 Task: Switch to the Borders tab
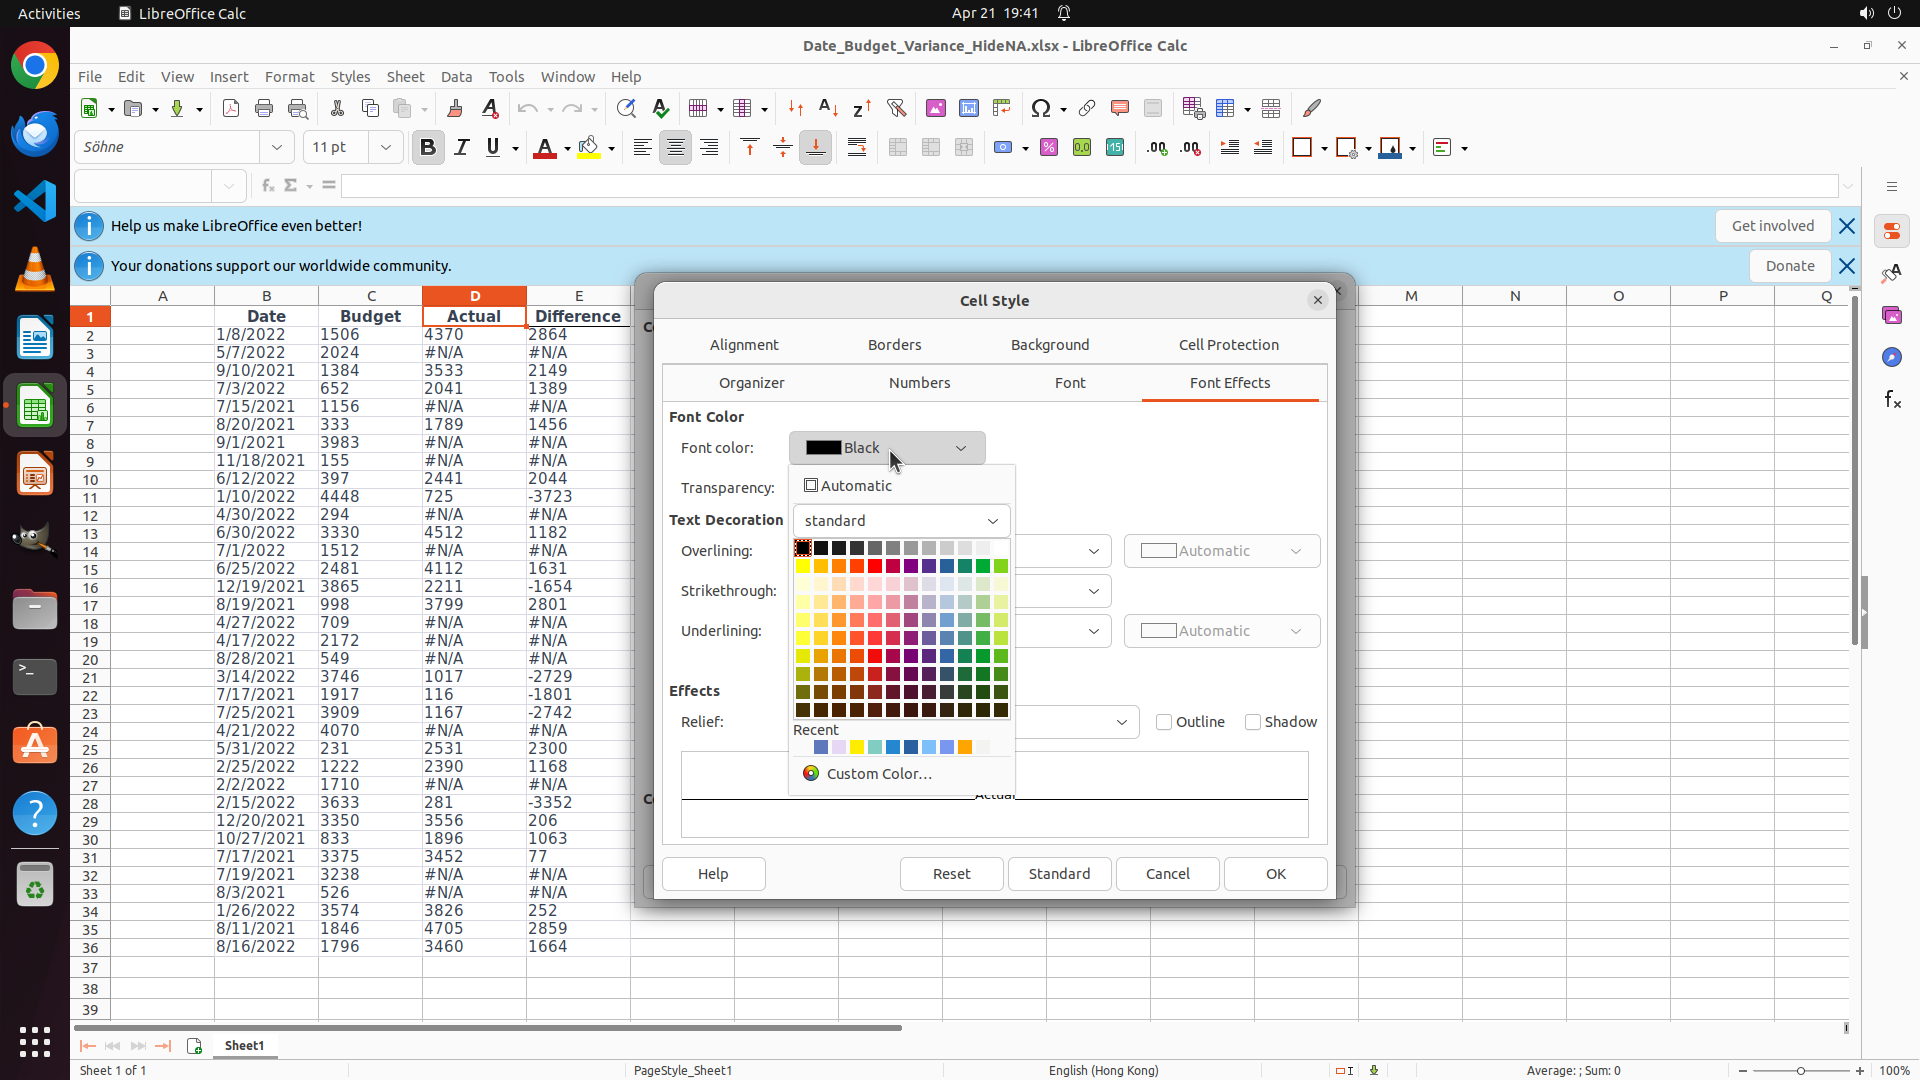coord(894,345)
